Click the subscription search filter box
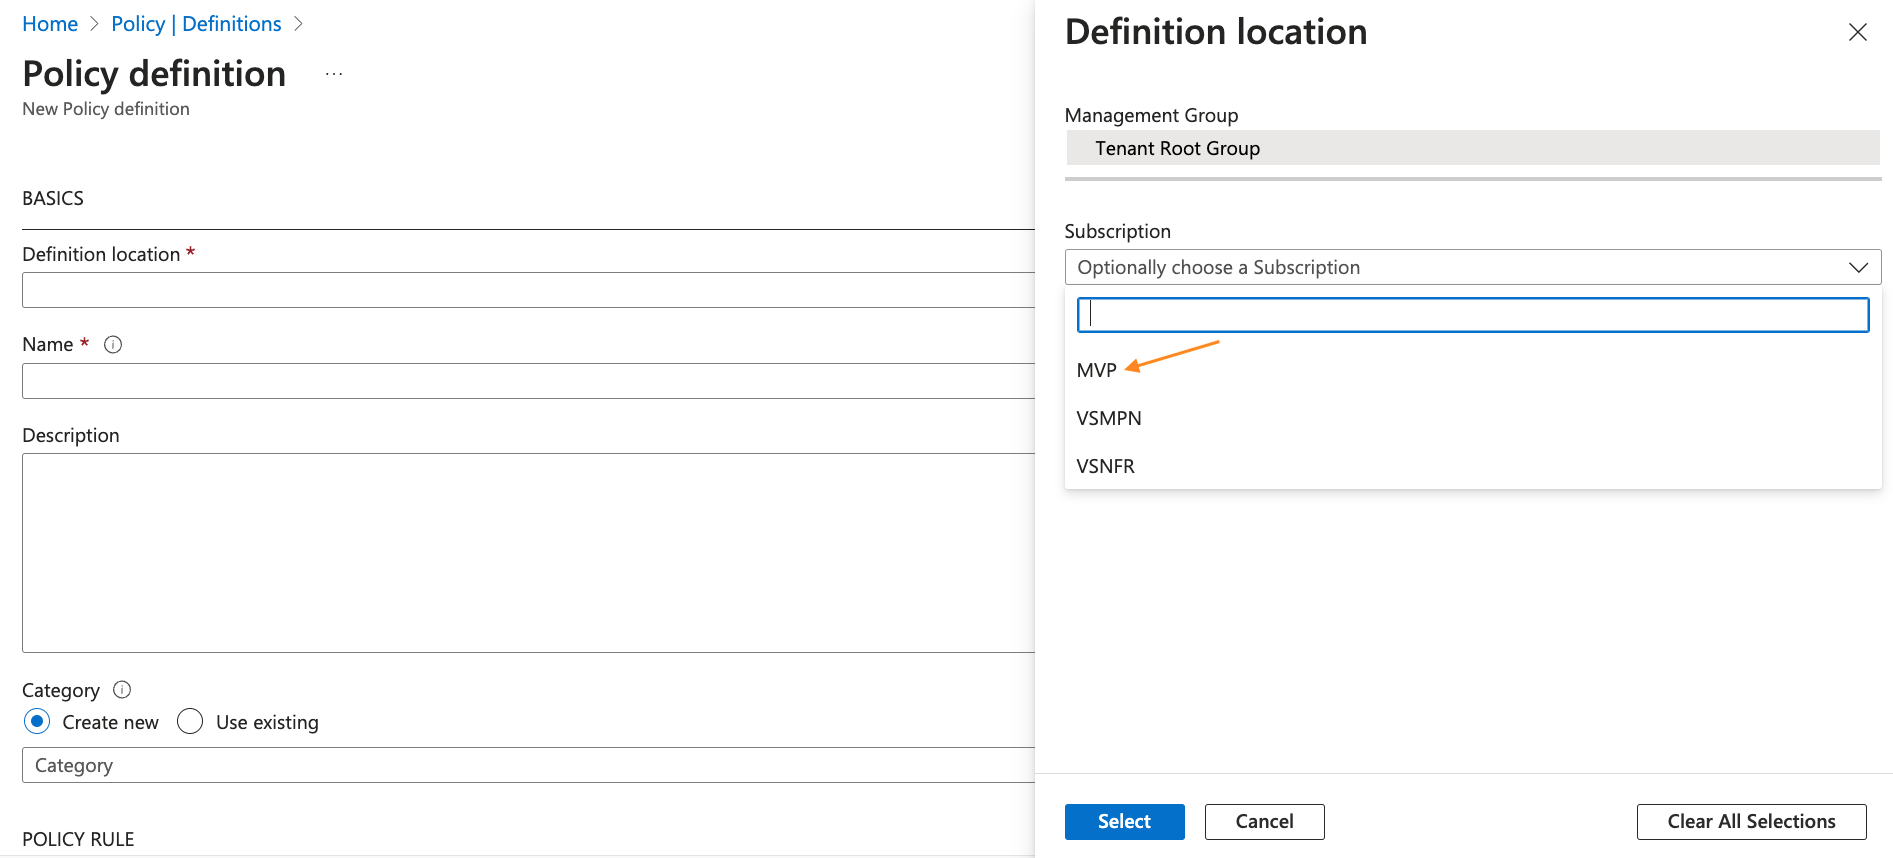This screenshot has height=858, width=1893. (1472, 315)
